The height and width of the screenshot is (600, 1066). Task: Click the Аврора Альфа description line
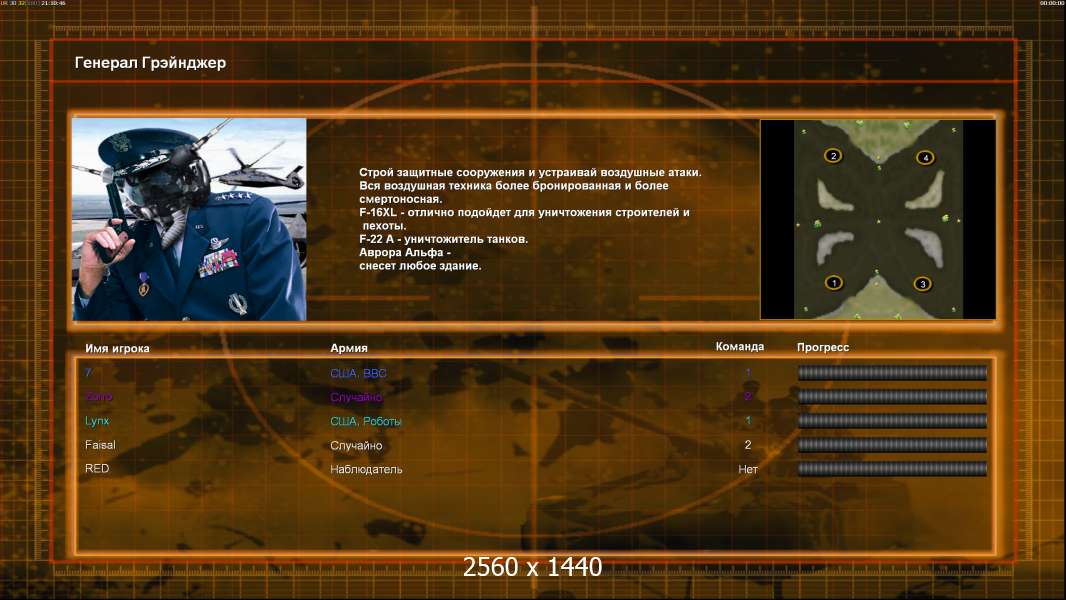click(405, 252)
